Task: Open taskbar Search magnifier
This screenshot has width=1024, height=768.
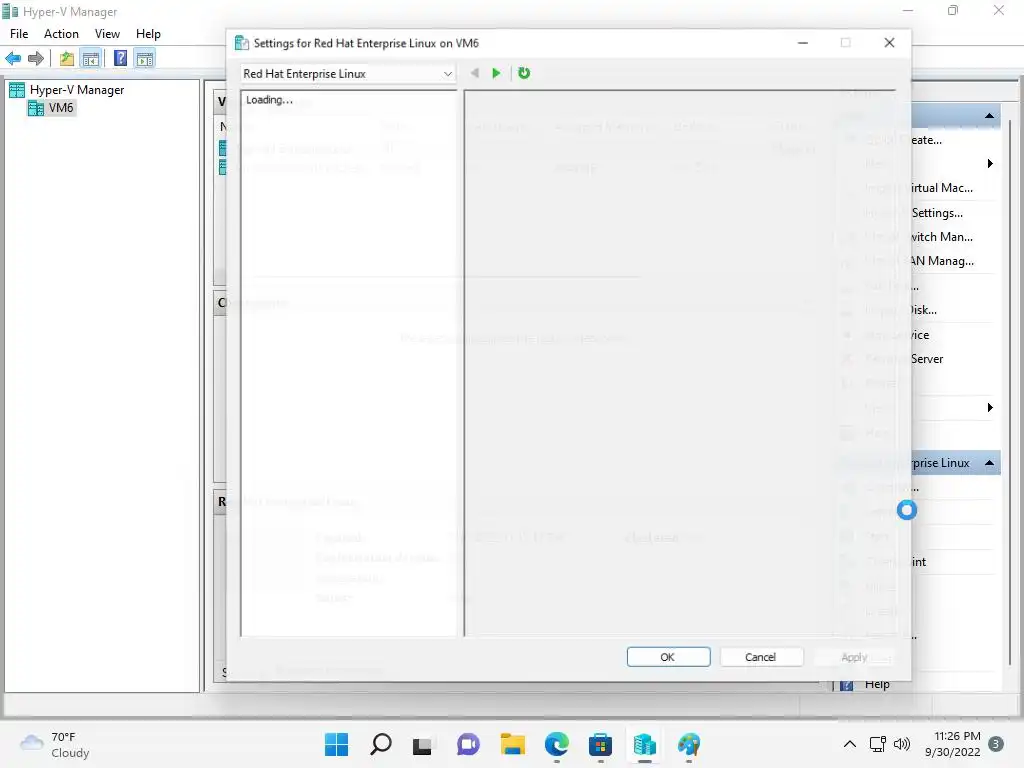Action: 381,744
